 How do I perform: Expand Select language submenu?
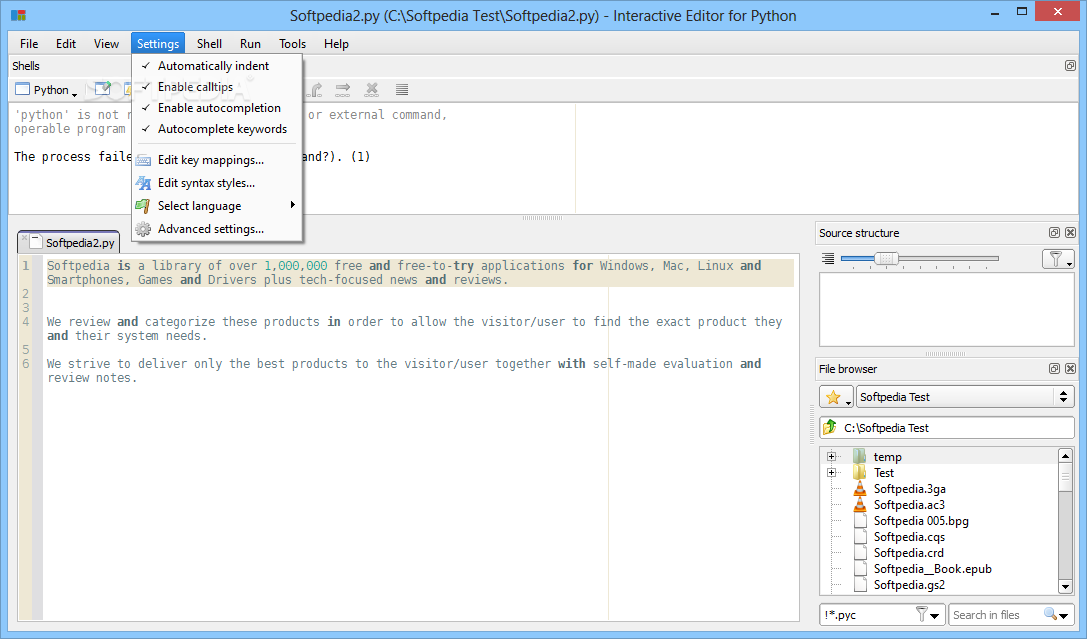coord(217,206)
